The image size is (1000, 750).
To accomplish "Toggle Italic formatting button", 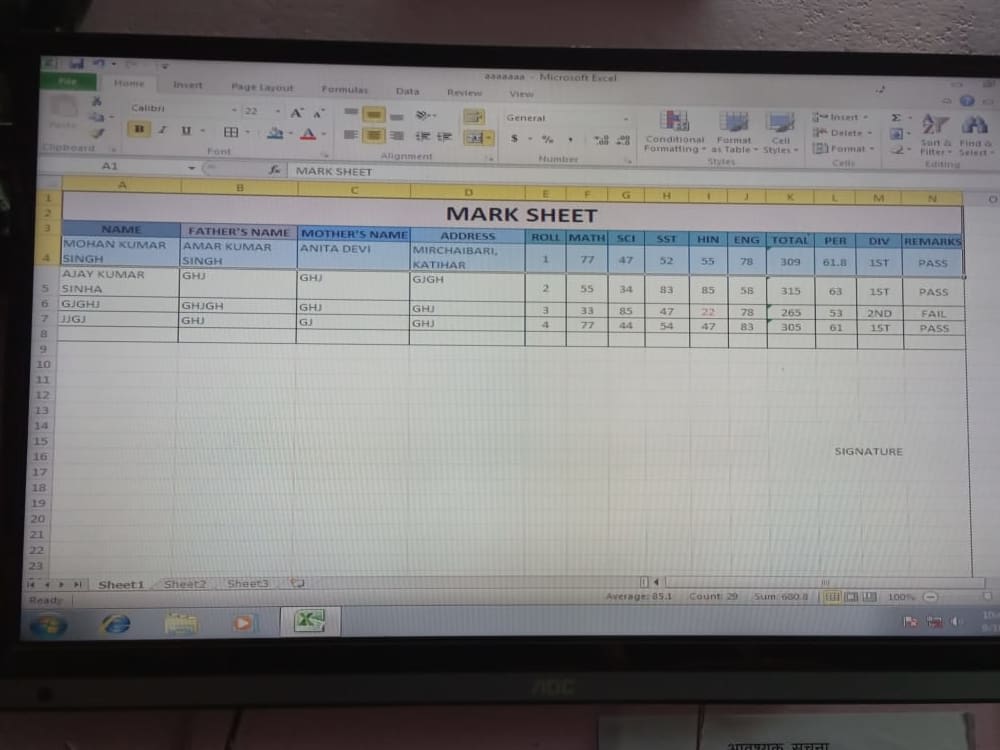I will [163, 130].
